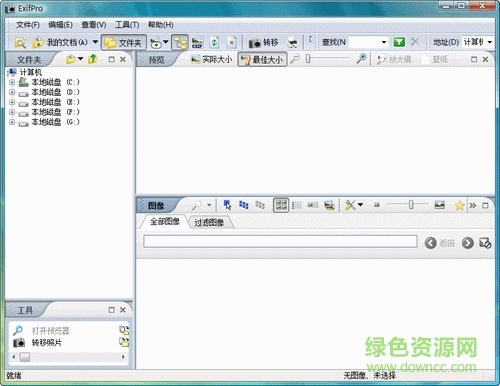
Task: Click the large thumbnail size icon
Action: coord(440,205)
